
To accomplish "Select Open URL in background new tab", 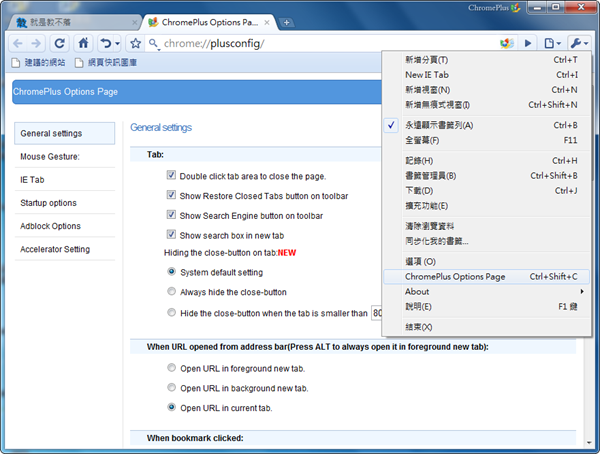I will (171, 387).
